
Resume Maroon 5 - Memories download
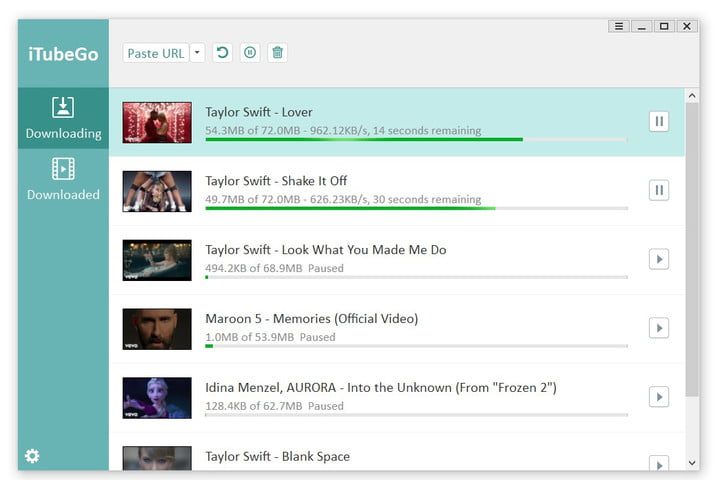[x=659, y=328]
